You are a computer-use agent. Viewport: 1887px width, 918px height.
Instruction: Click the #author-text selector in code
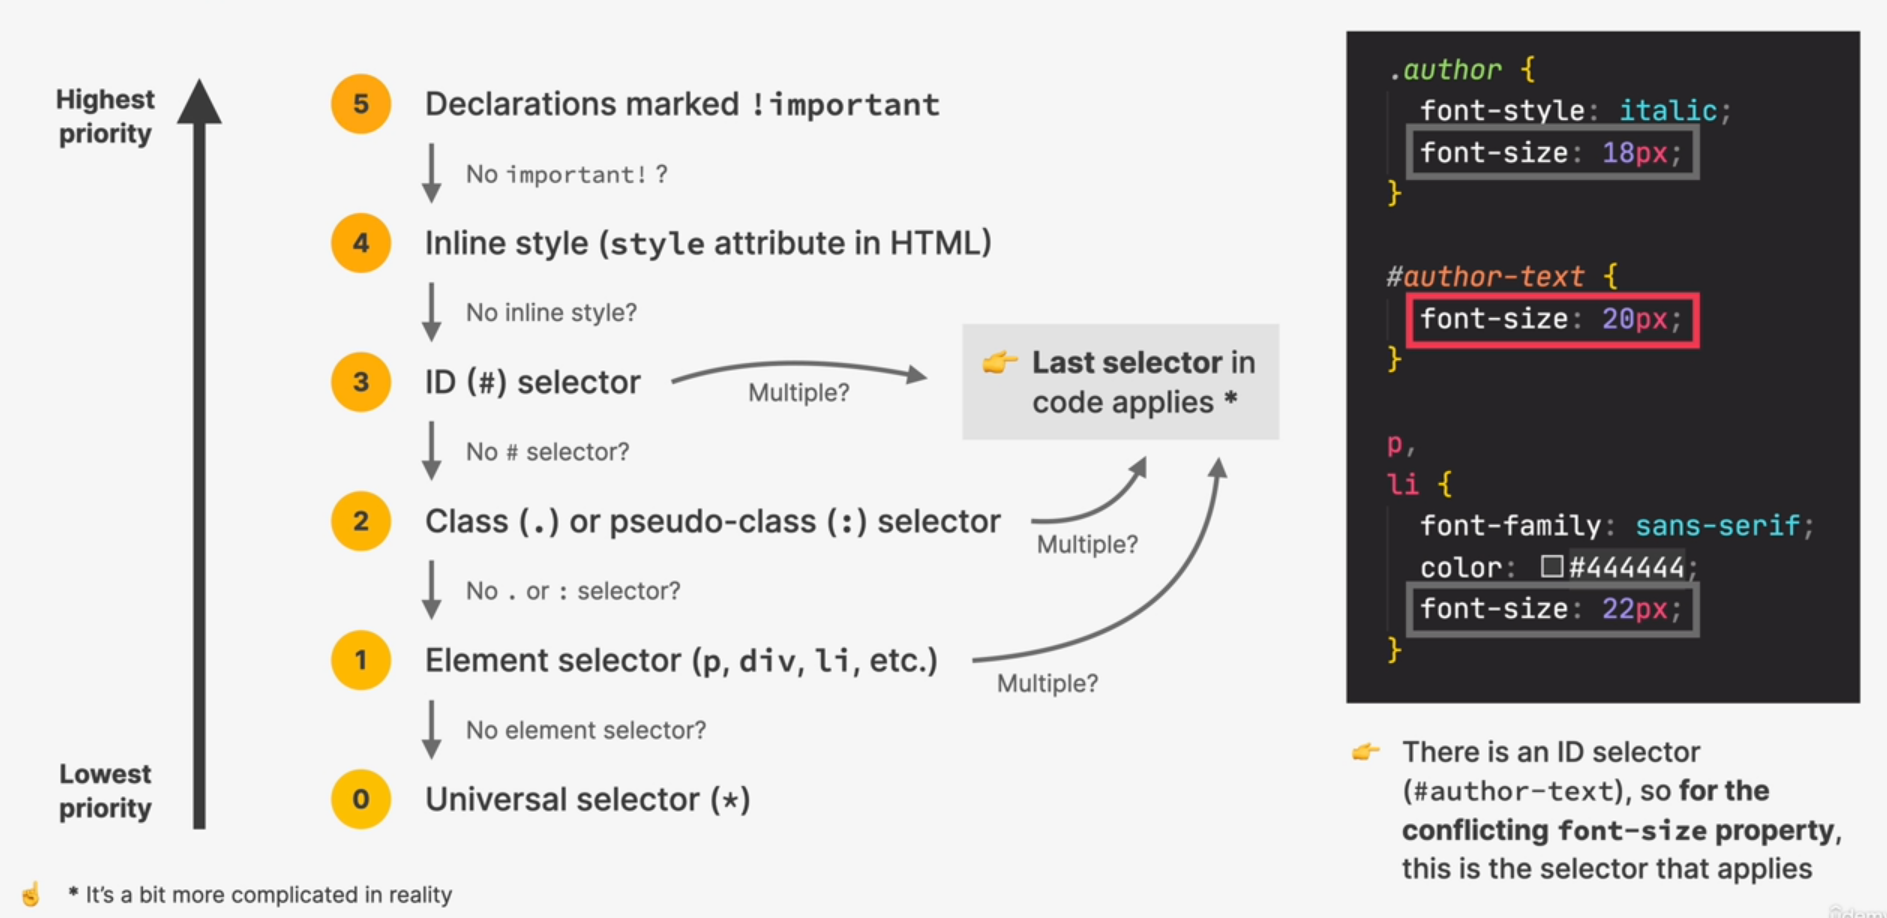point(1485,276)
